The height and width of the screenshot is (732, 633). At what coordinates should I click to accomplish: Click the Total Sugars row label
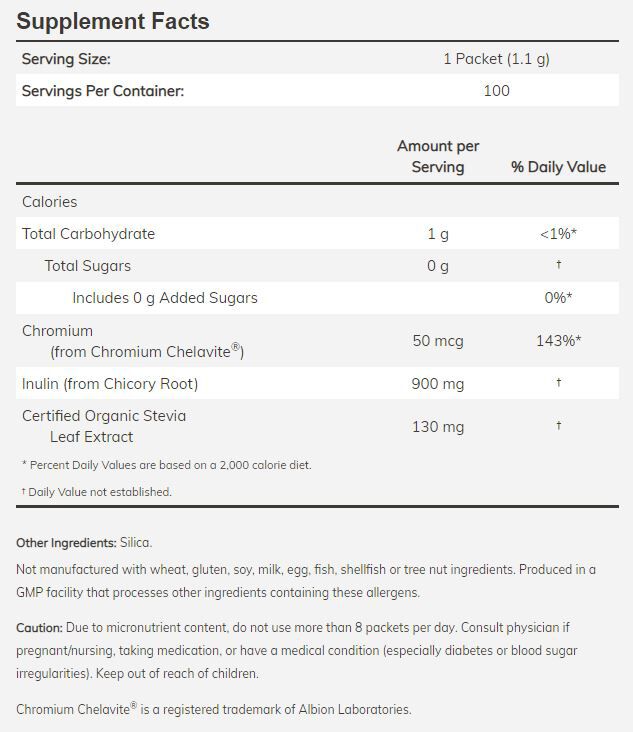click(88, 266)
